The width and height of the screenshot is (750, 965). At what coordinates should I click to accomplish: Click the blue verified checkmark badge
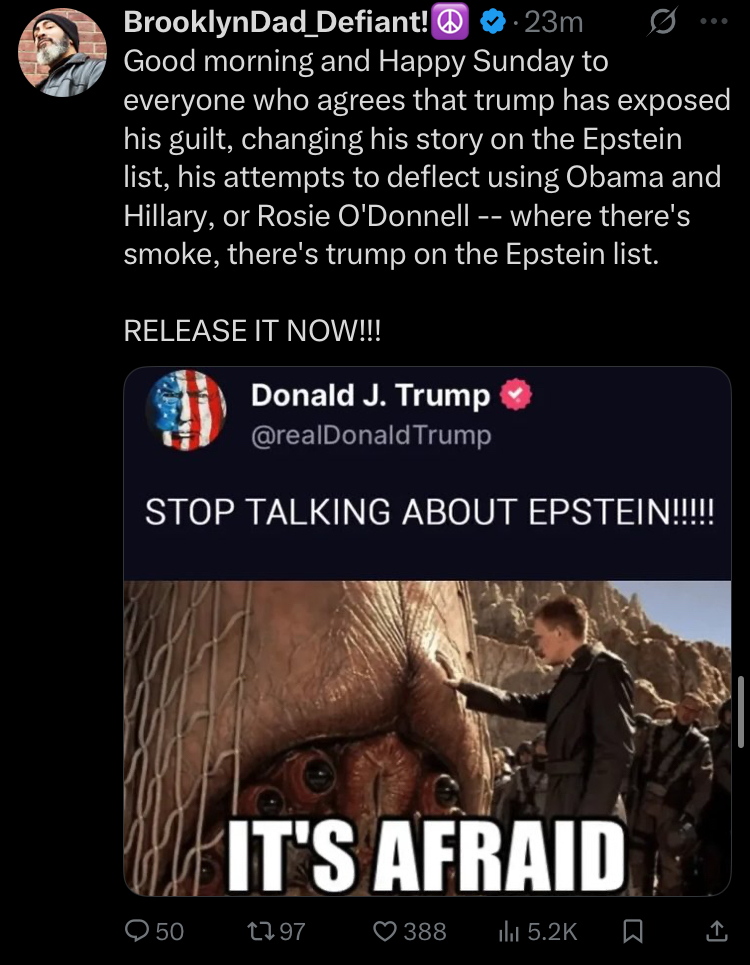tap(492, 23)
